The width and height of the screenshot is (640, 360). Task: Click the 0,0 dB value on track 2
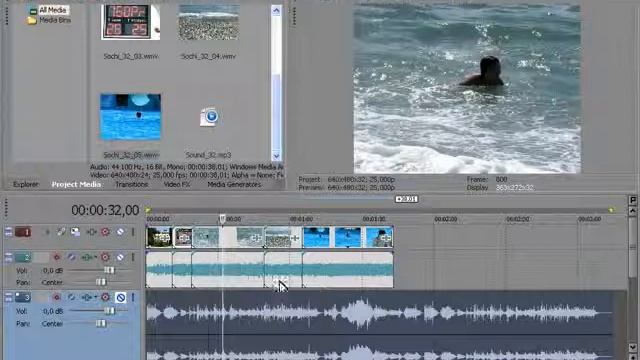53,271
